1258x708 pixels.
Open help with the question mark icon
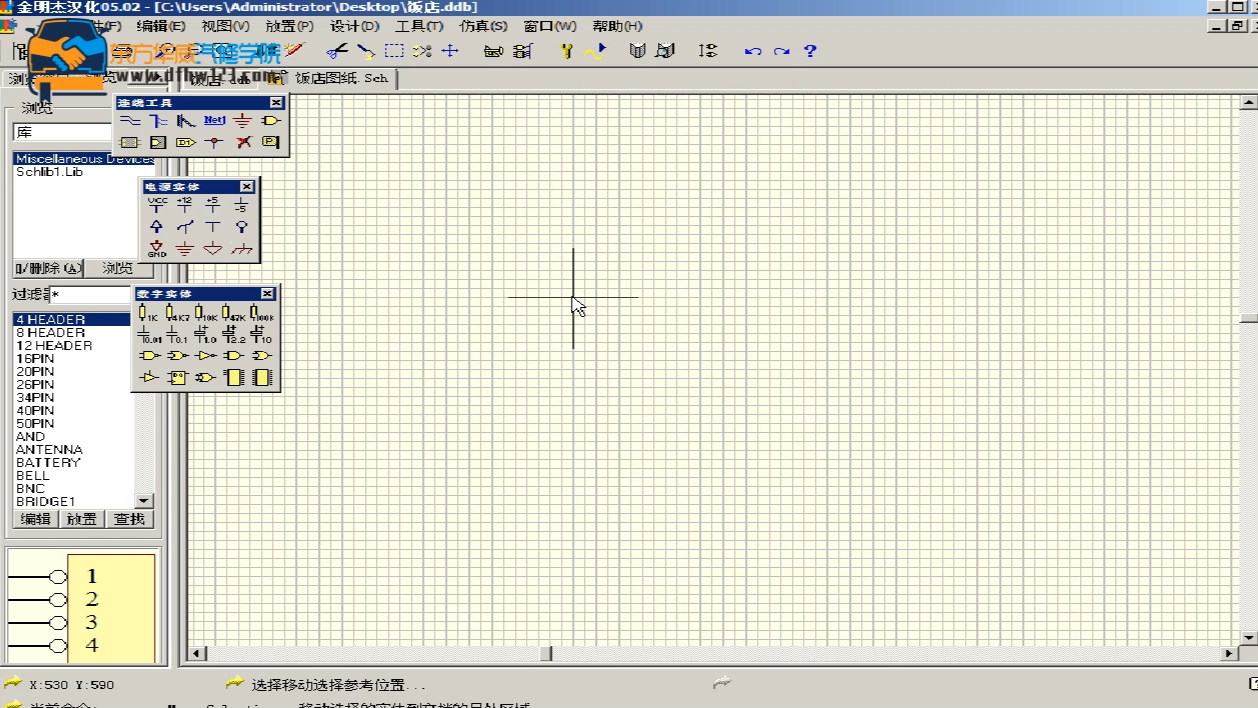[x=810, y=51]
